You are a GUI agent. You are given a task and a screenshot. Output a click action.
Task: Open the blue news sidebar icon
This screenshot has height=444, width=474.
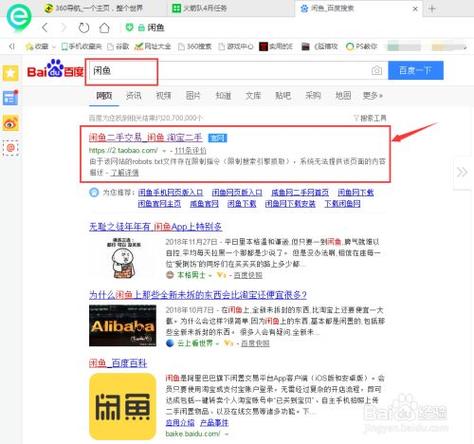[x=11, y=98]
